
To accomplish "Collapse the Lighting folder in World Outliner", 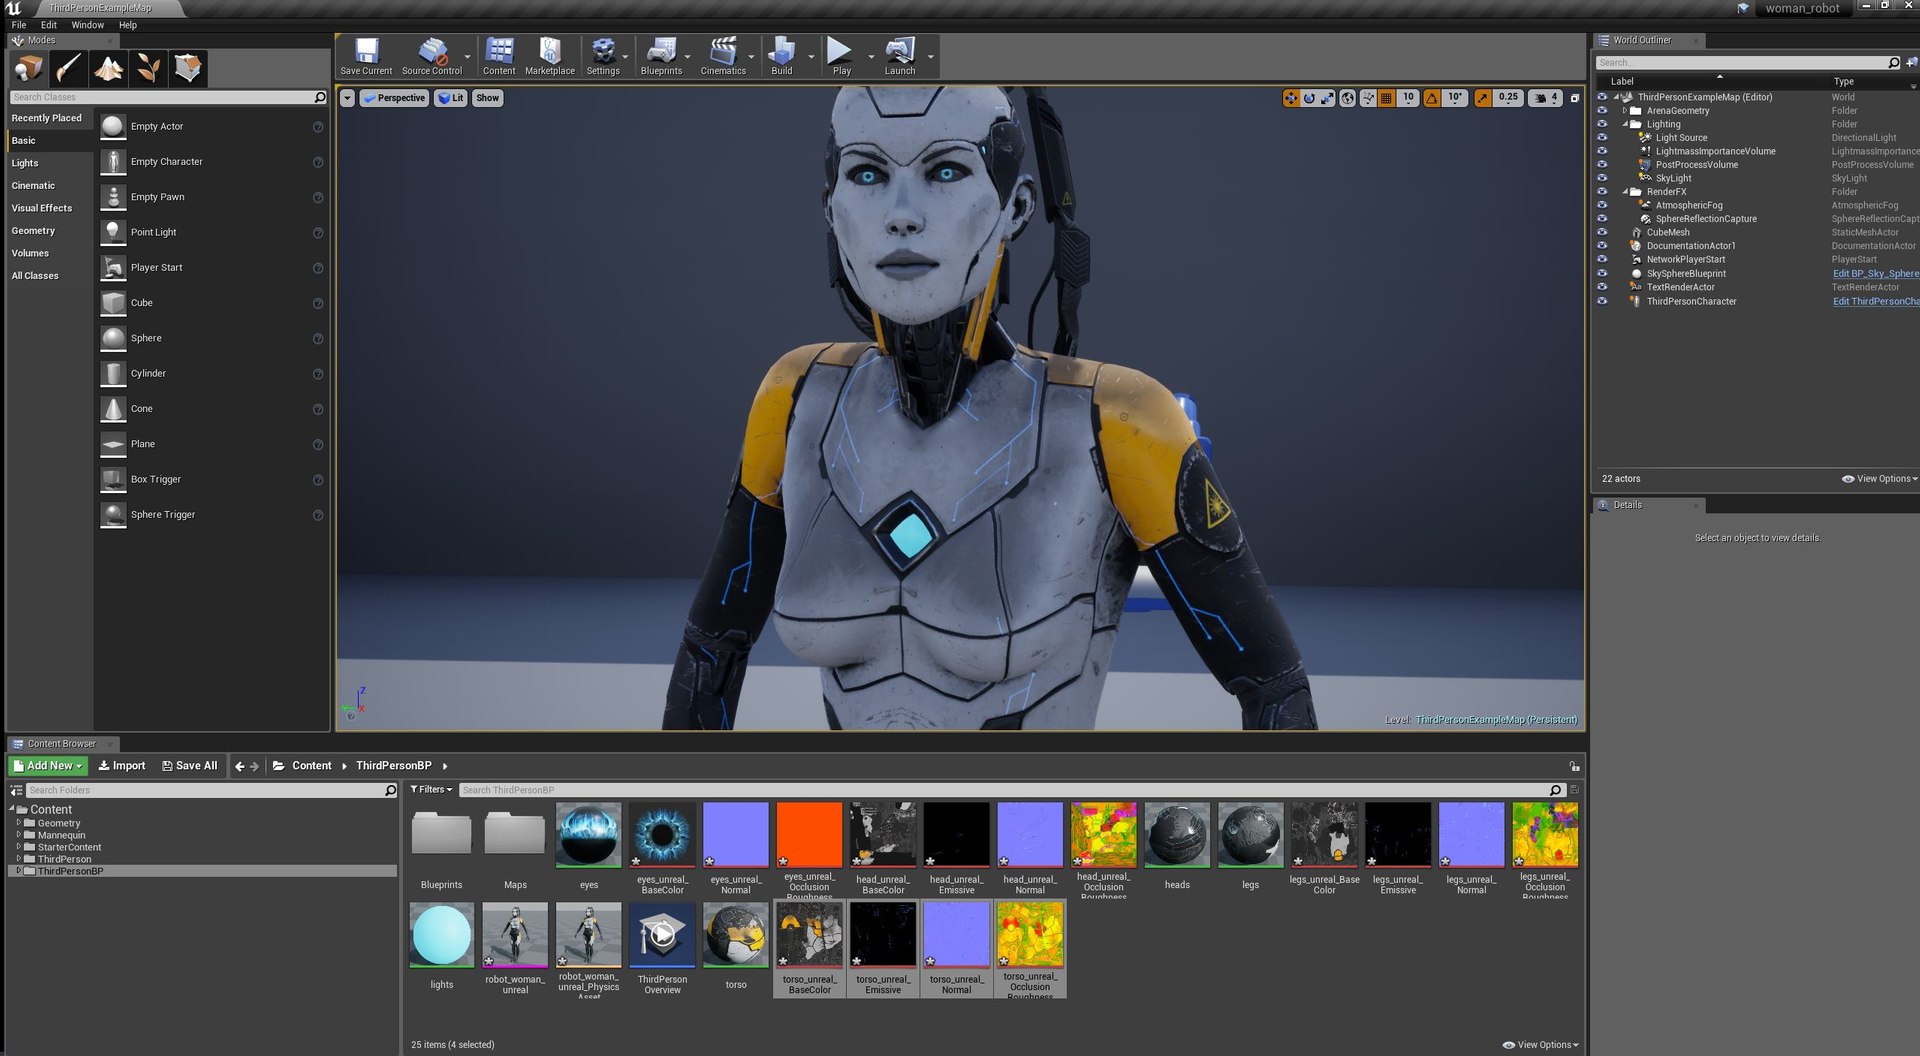I will [x=1625, y=124].
